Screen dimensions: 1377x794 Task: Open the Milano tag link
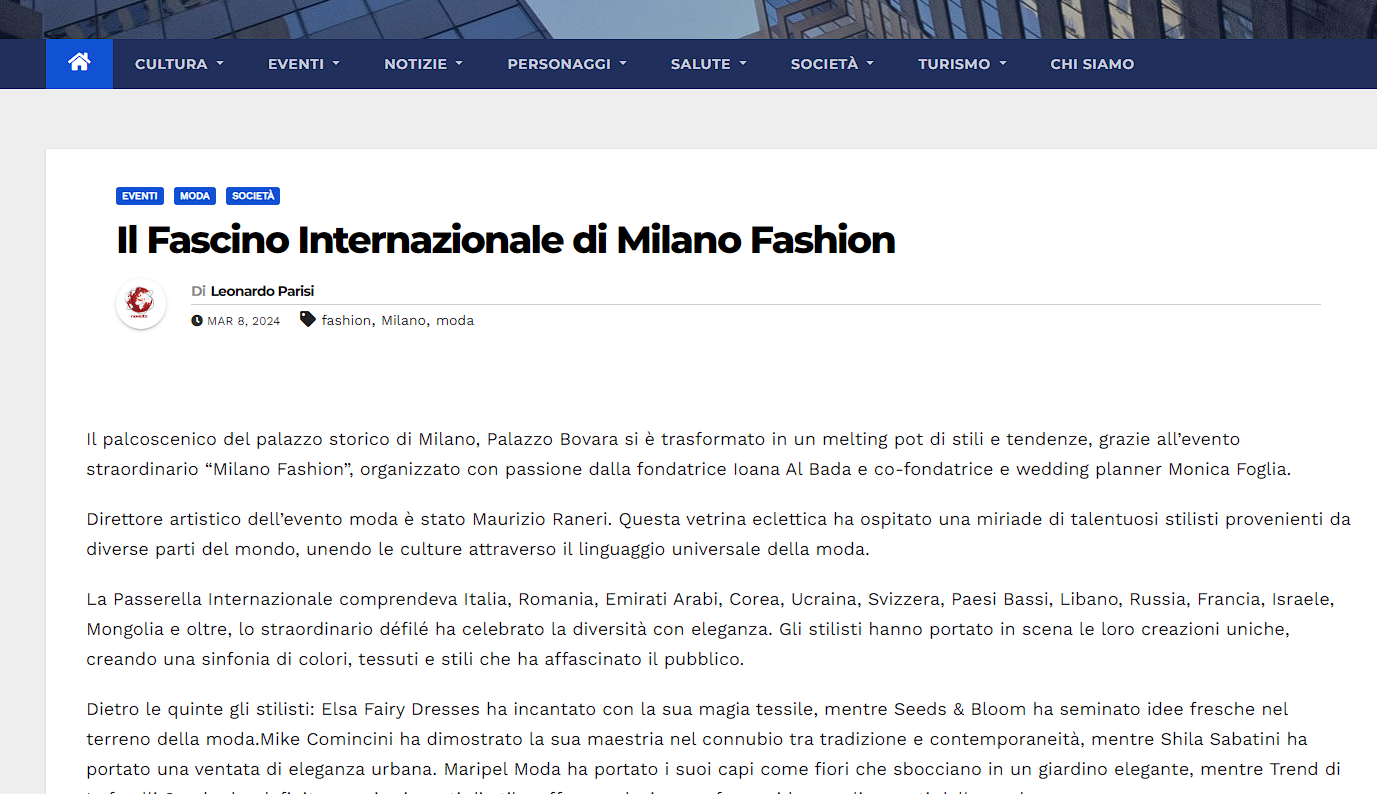pos(403,321)
